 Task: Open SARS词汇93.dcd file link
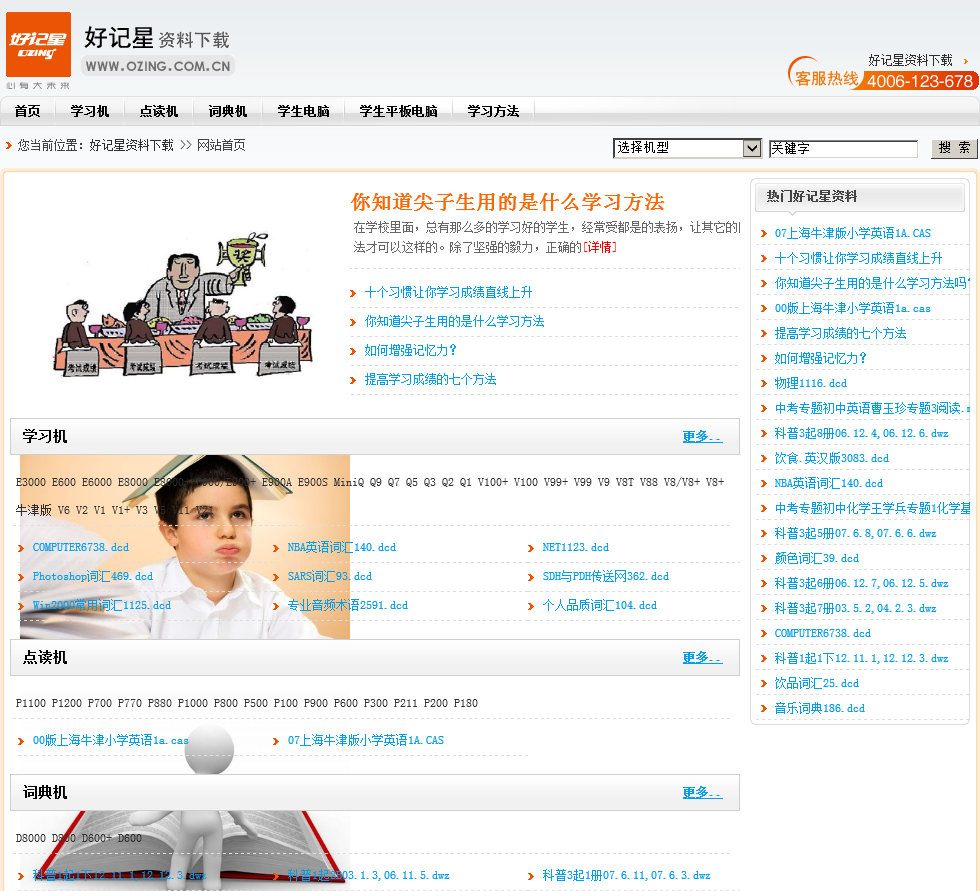click(329, 576)
